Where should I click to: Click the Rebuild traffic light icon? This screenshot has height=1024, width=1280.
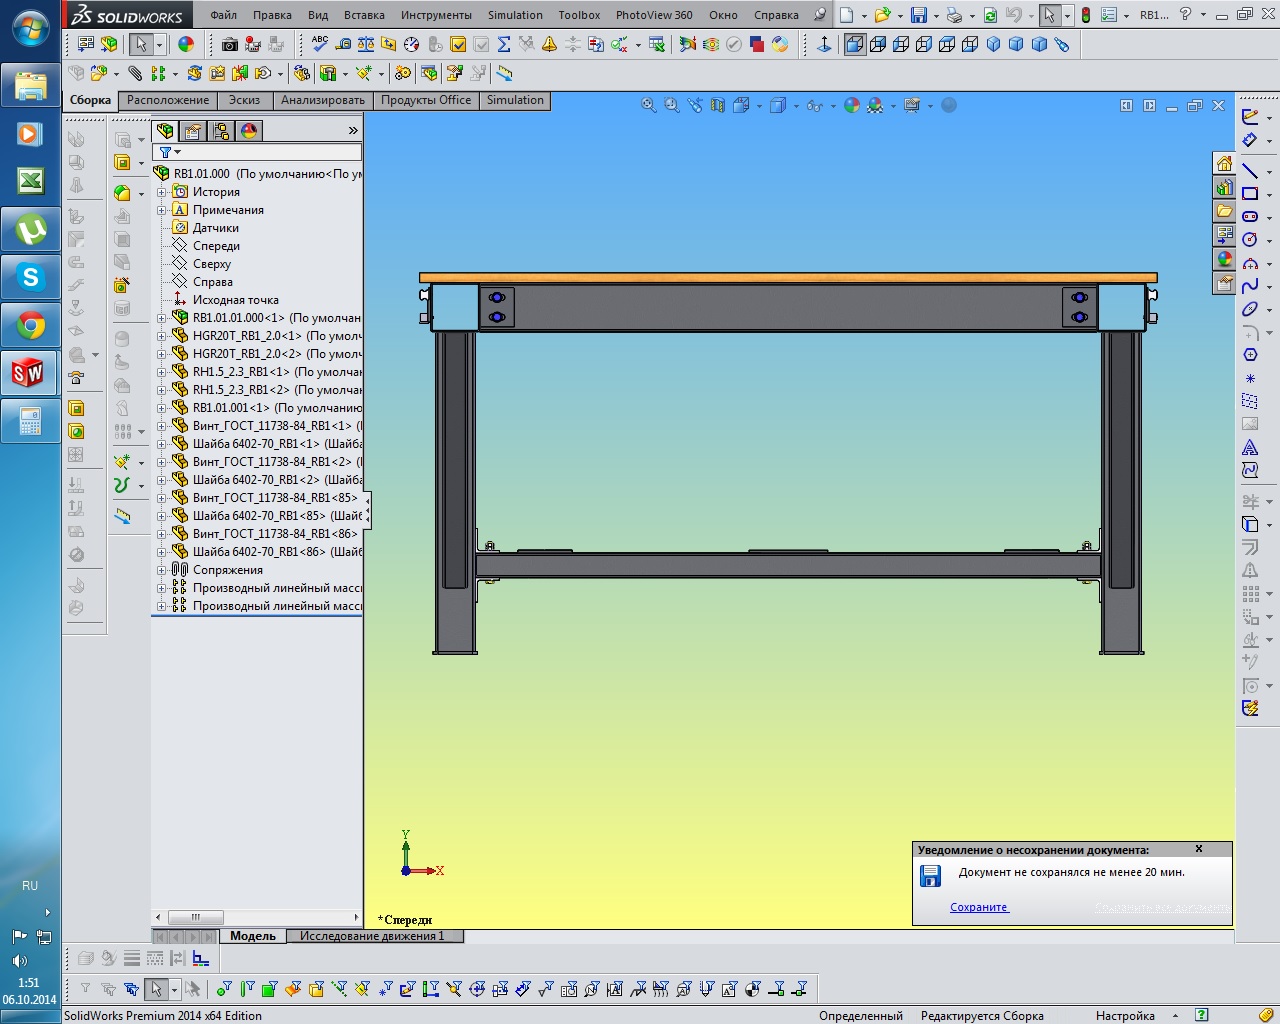(x=1085, y=15)
